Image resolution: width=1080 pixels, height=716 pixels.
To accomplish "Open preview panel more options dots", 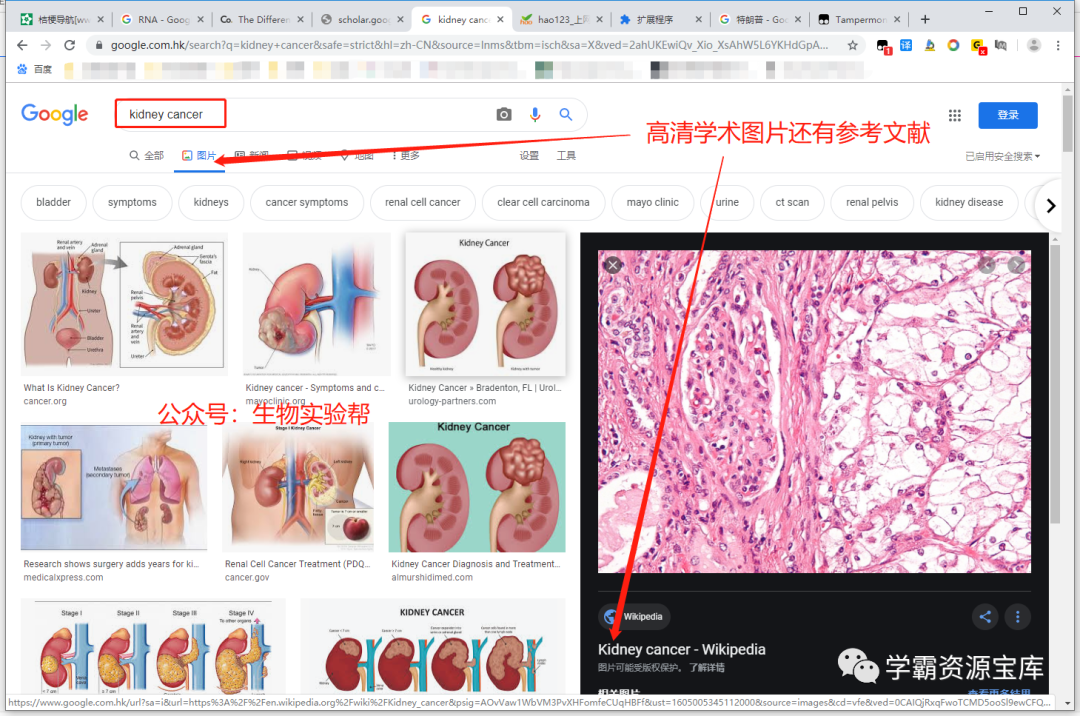I will pyautogui.click(x=1018, y=617).
